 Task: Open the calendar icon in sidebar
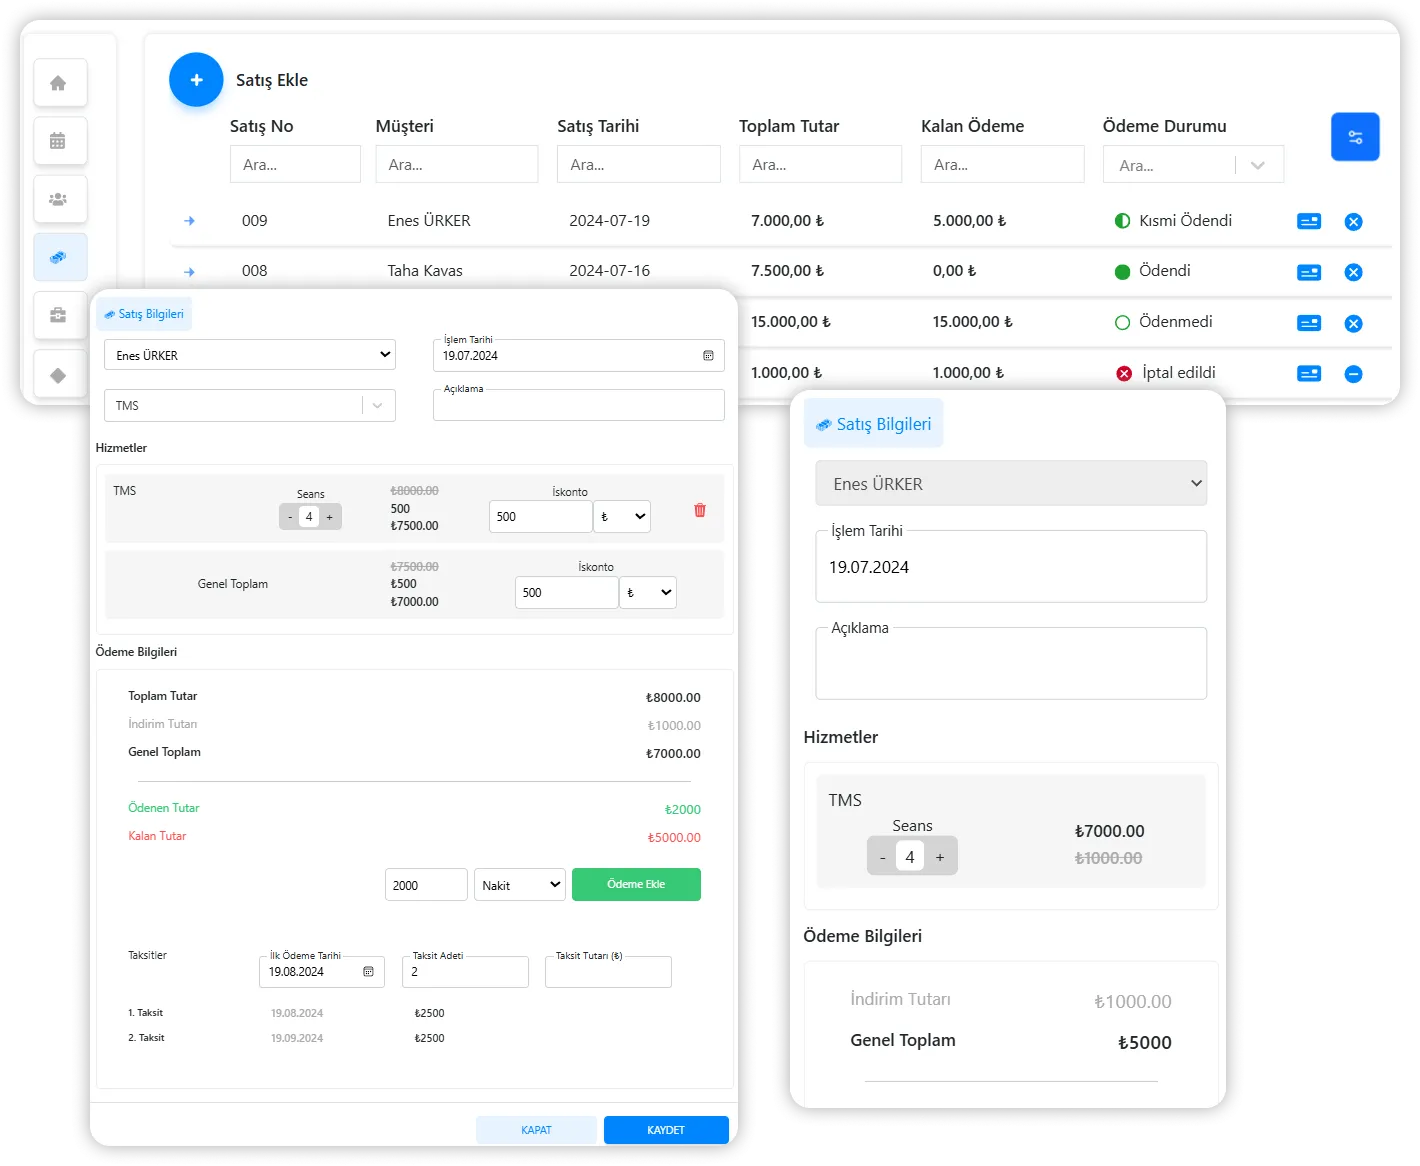(59, 141)
